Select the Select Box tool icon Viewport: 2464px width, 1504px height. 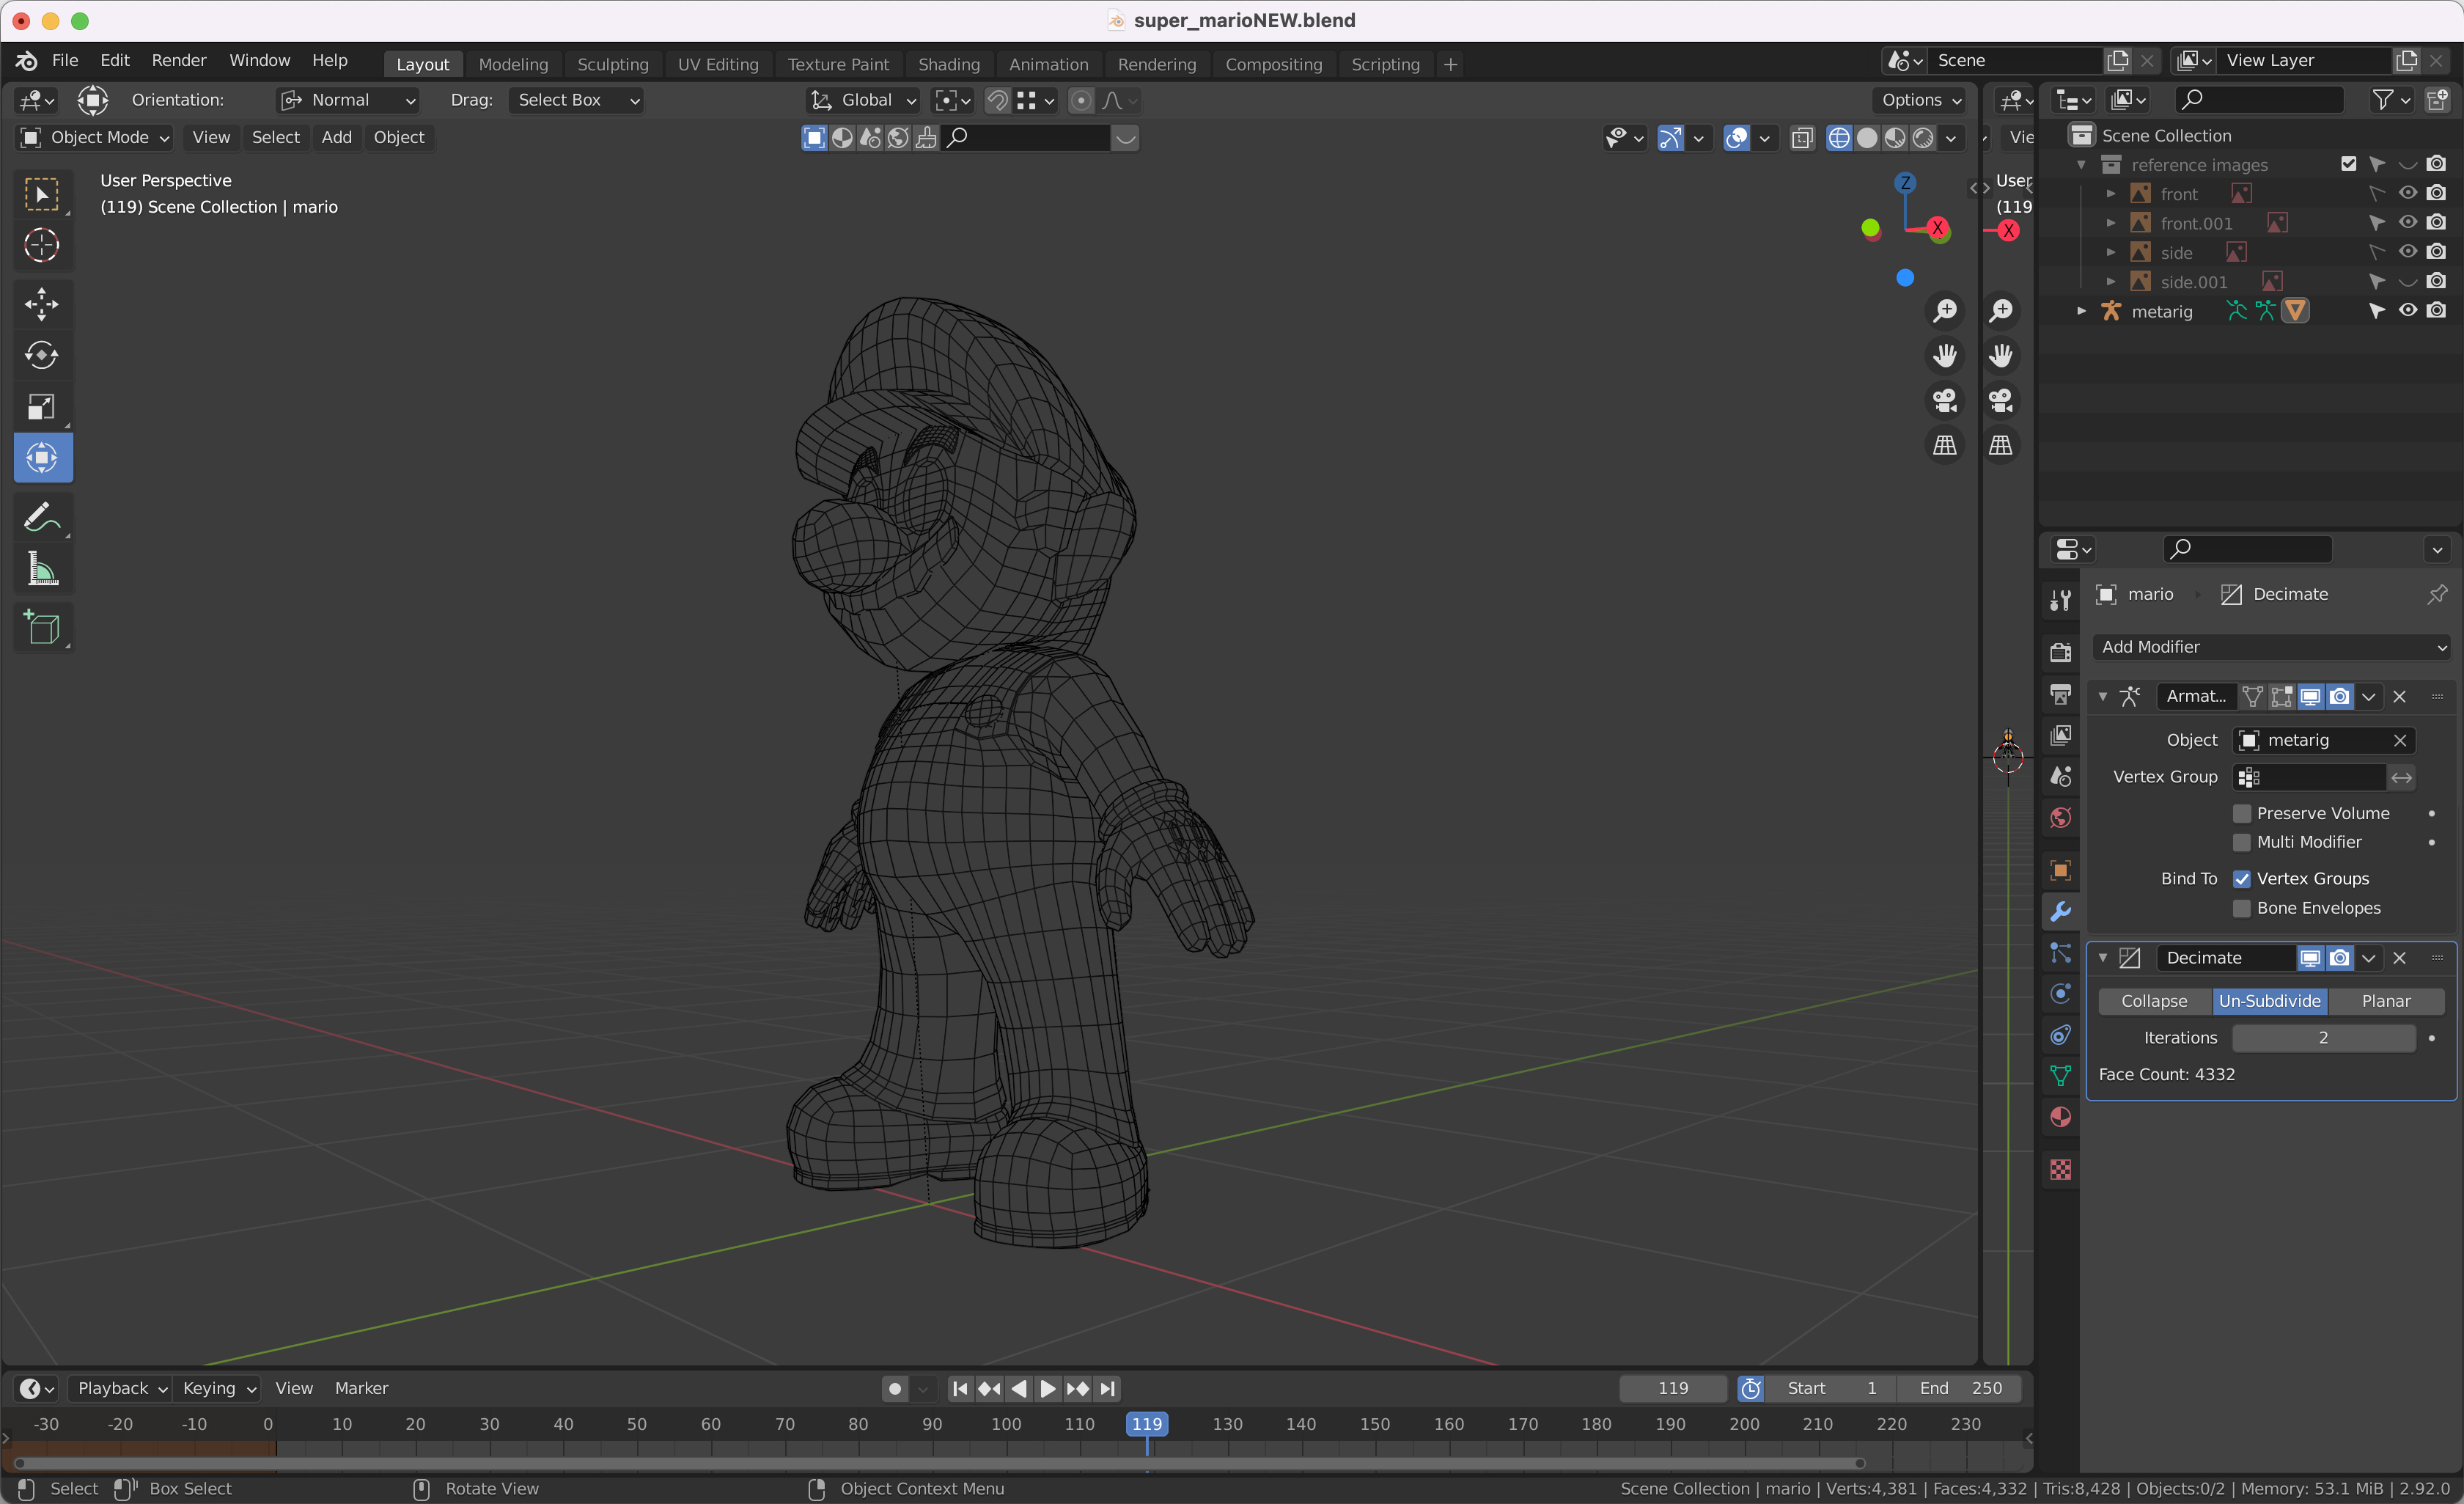coord(42,194)
